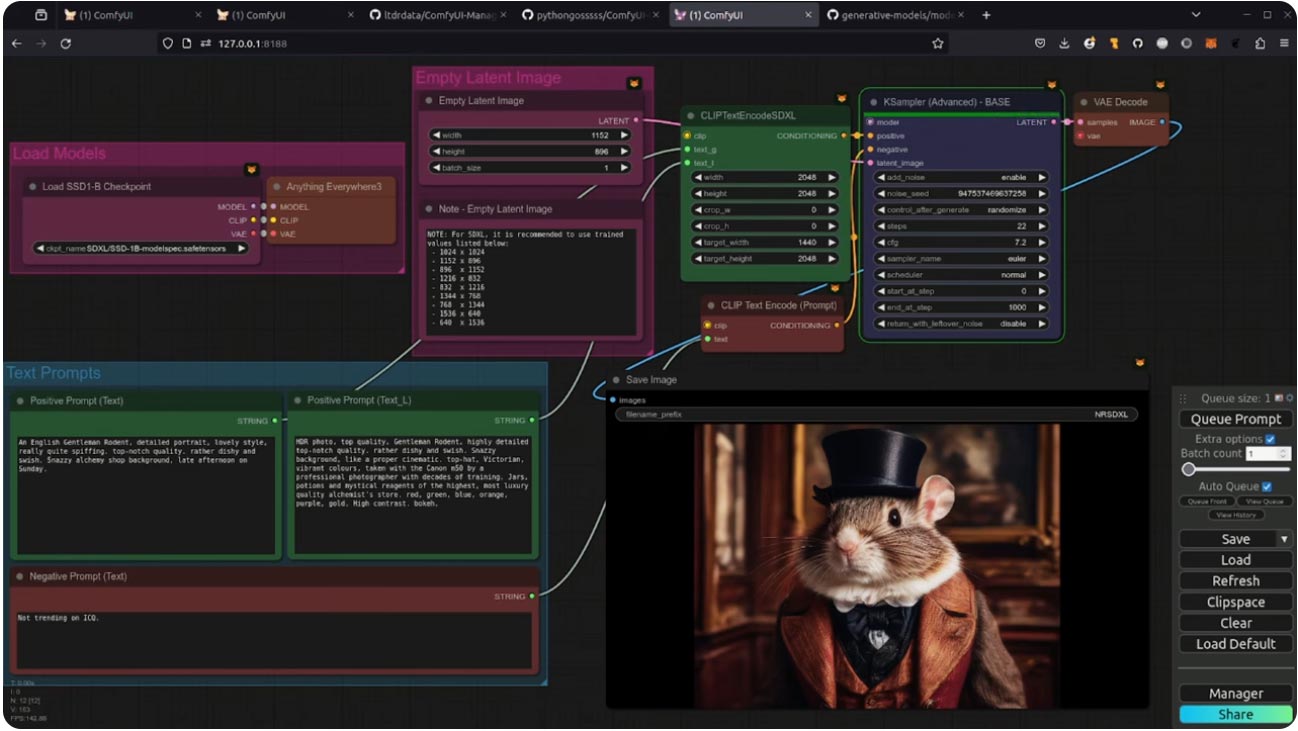Image resolution: width=1298 pixels, height=731 pixels.
Task: Click the browser Back arrow
Action: click(17, 44)
